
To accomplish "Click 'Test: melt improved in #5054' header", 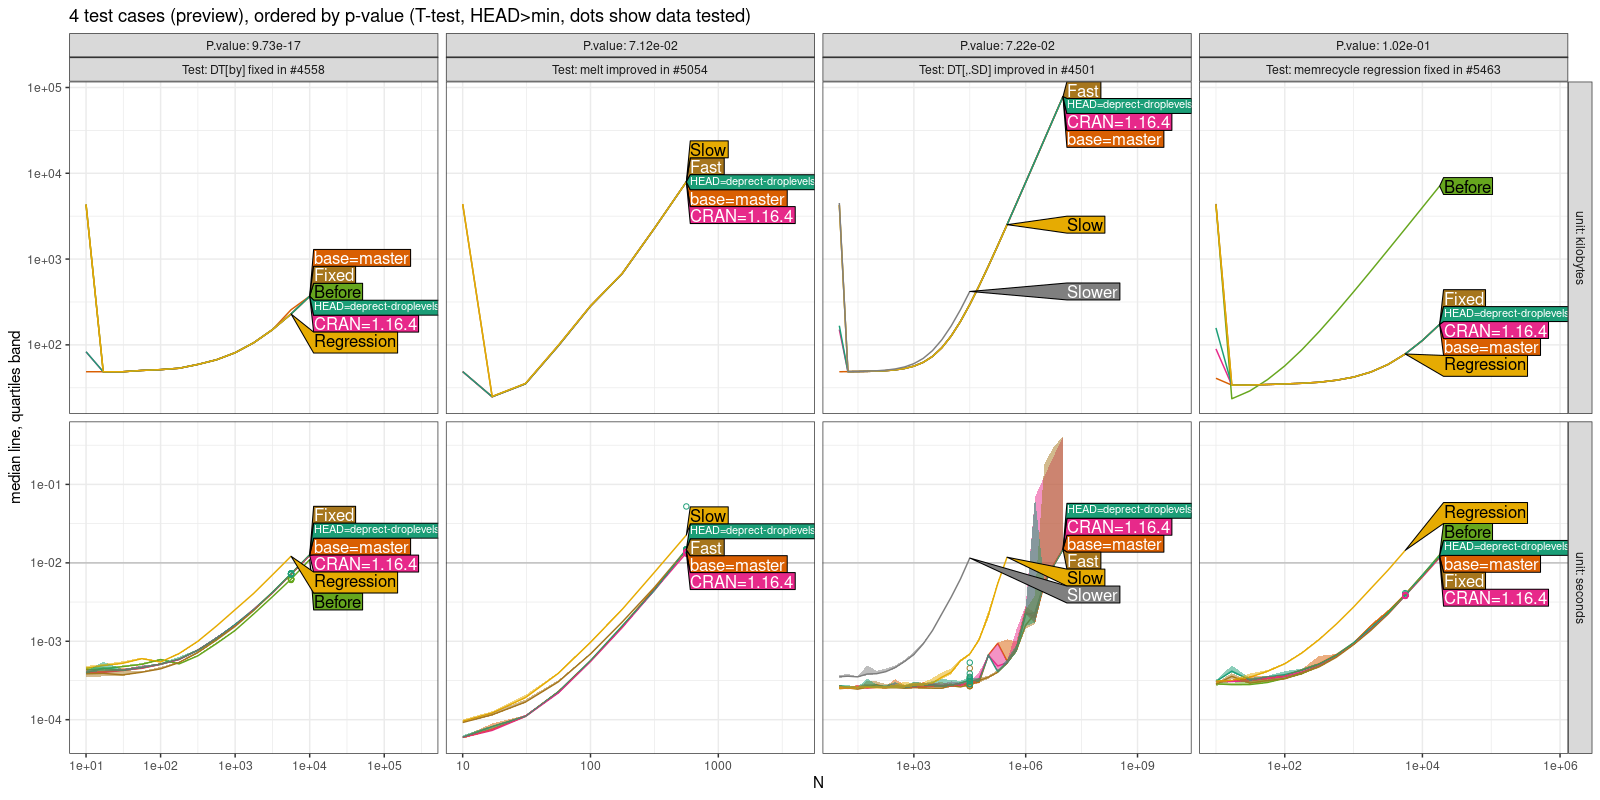I will 630,70.
